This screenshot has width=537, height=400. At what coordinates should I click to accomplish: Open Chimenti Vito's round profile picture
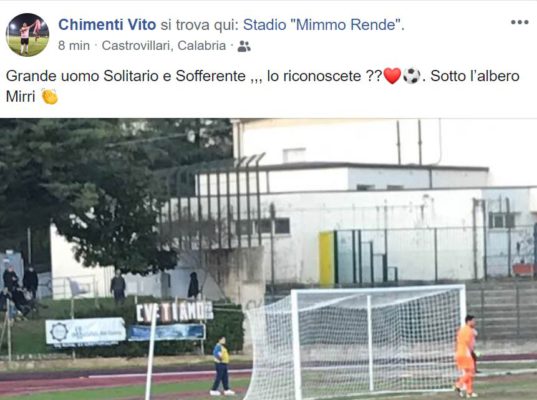(x=27, y=35)
